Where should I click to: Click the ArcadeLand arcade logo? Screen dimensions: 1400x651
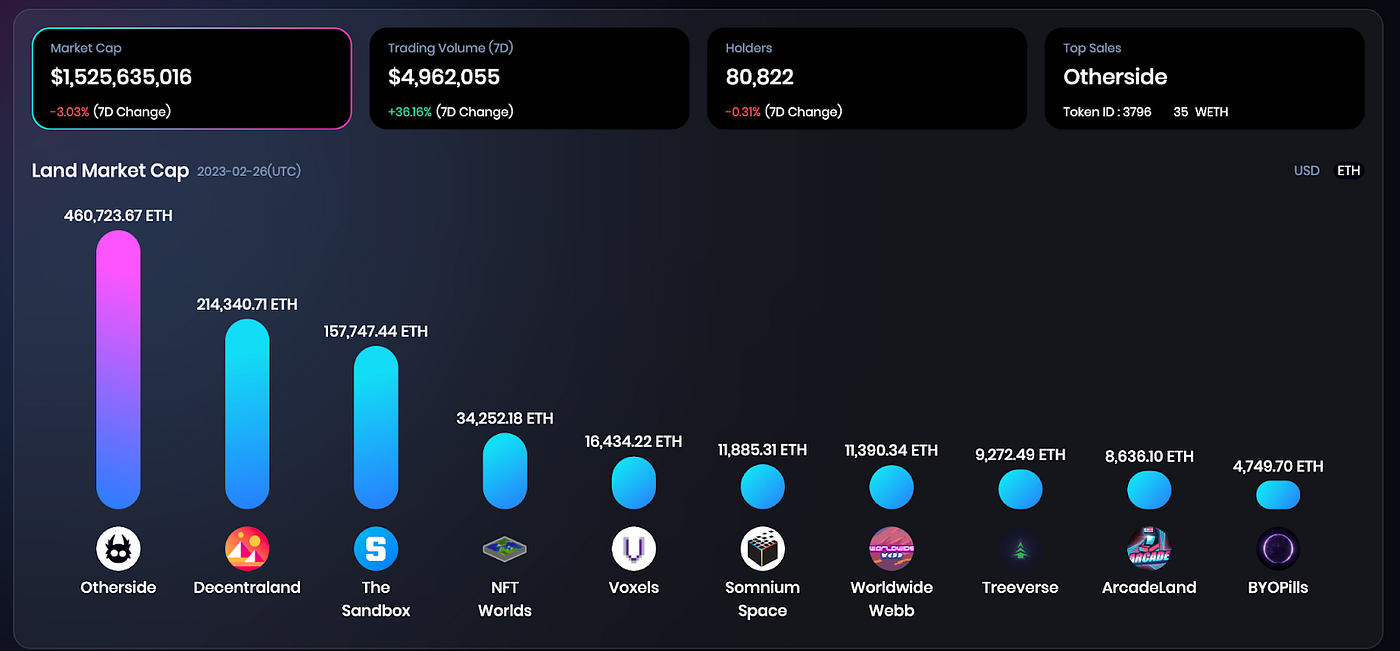coord(1150,549)
